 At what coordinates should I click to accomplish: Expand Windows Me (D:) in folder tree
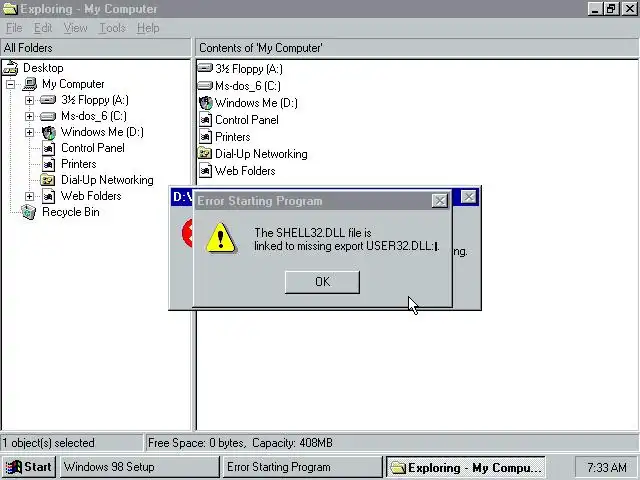click(29, 132)
